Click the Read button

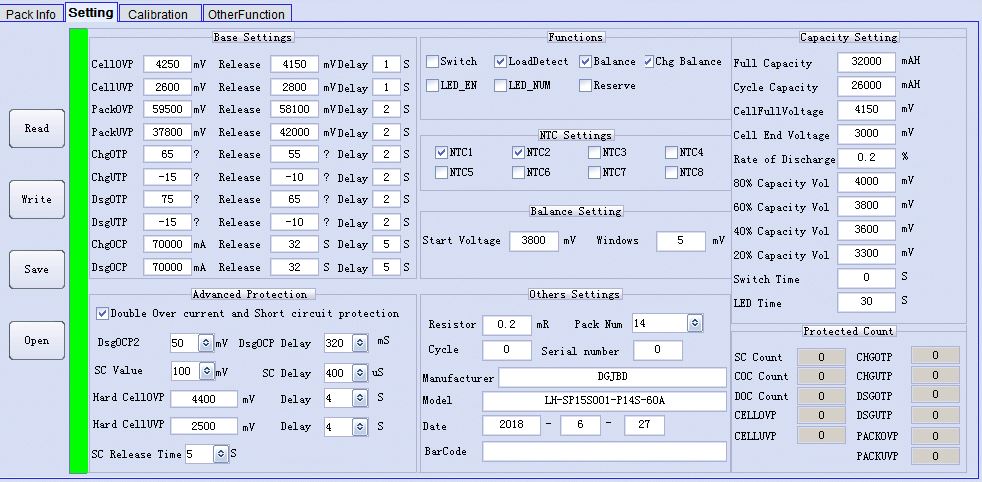click(37, 128)
